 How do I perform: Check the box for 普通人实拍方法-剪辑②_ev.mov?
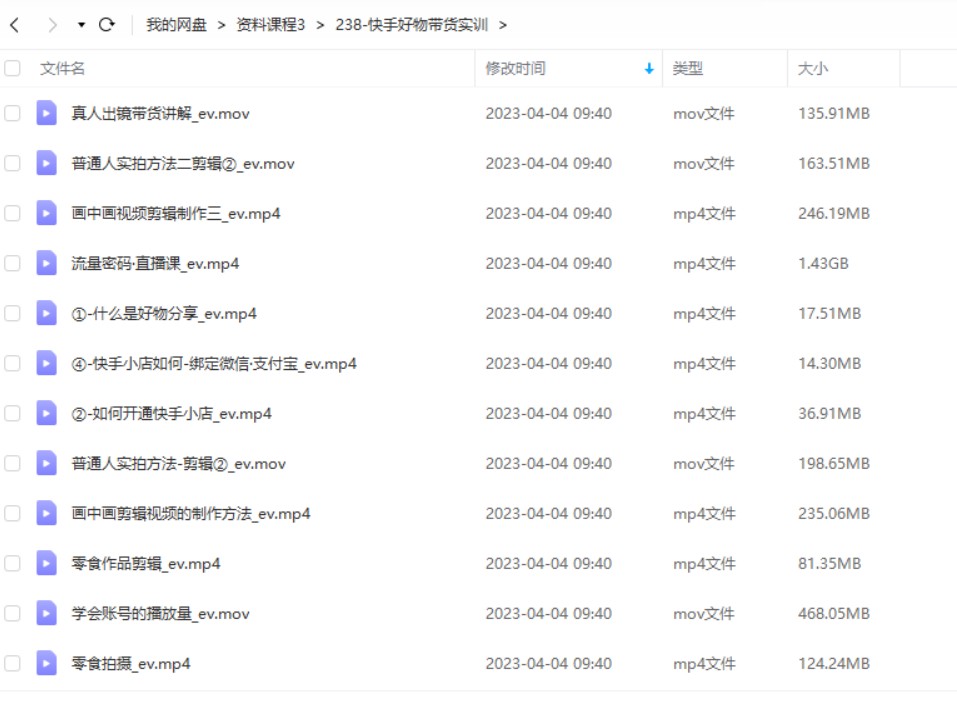coord(12,463)
